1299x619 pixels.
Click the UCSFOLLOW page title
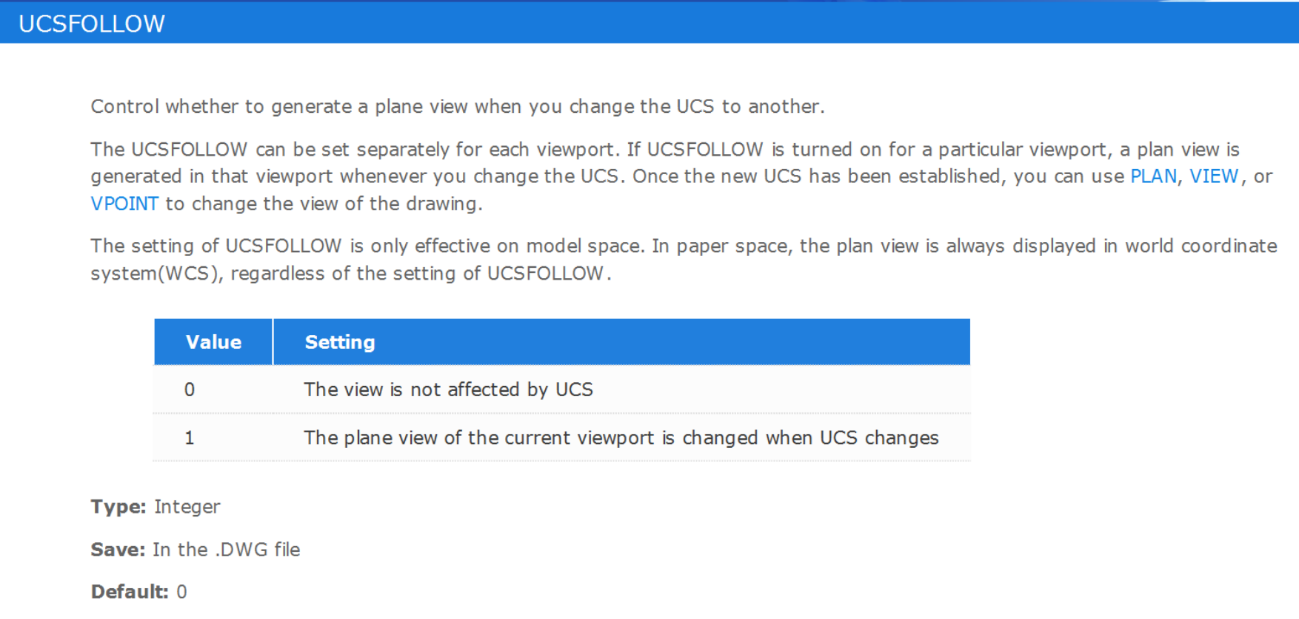(92, 24)
